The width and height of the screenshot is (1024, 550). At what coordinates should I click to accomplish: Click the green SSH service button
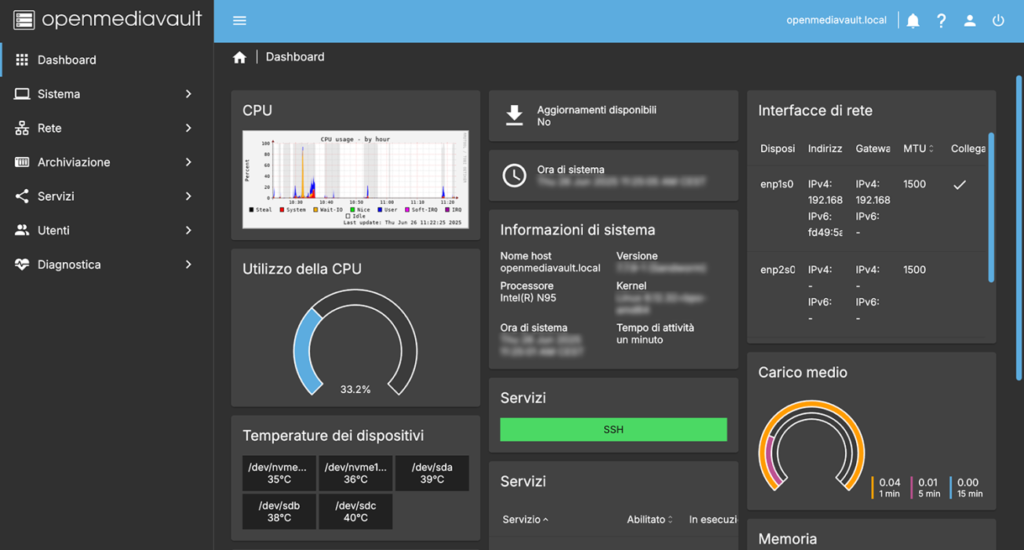613,429
